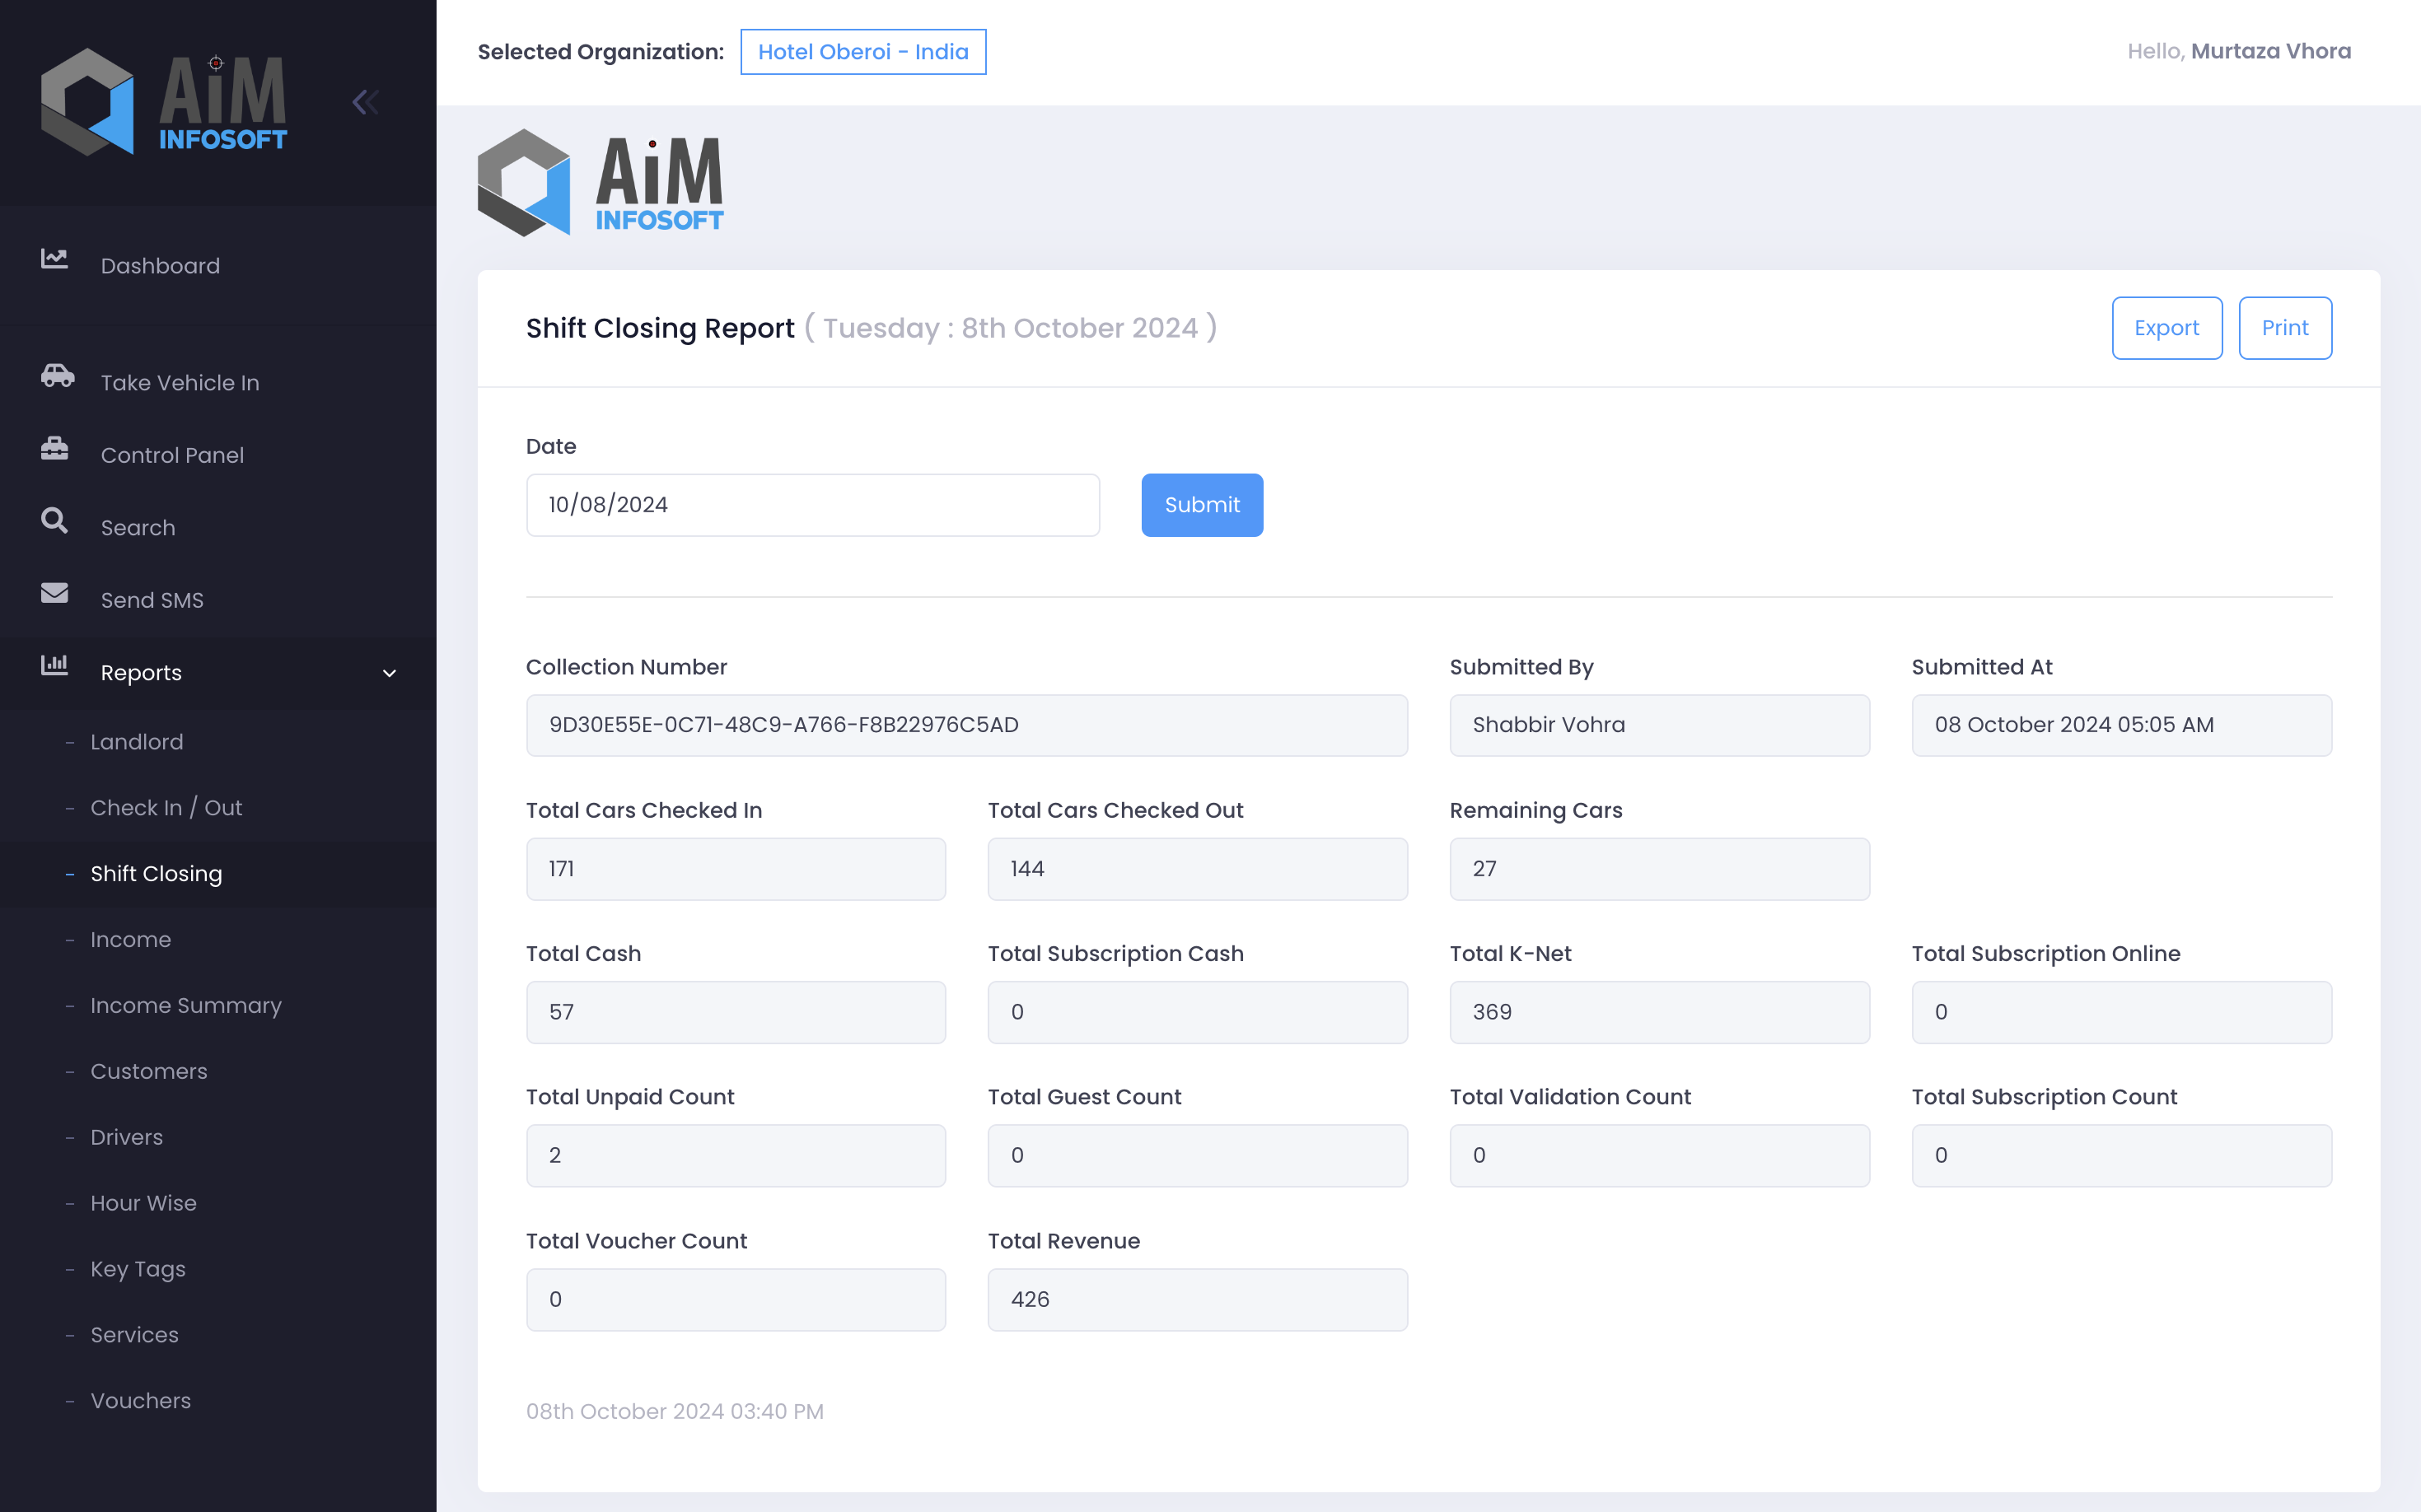
Task: Click the Remaining Cars field
Action: 1660,869
